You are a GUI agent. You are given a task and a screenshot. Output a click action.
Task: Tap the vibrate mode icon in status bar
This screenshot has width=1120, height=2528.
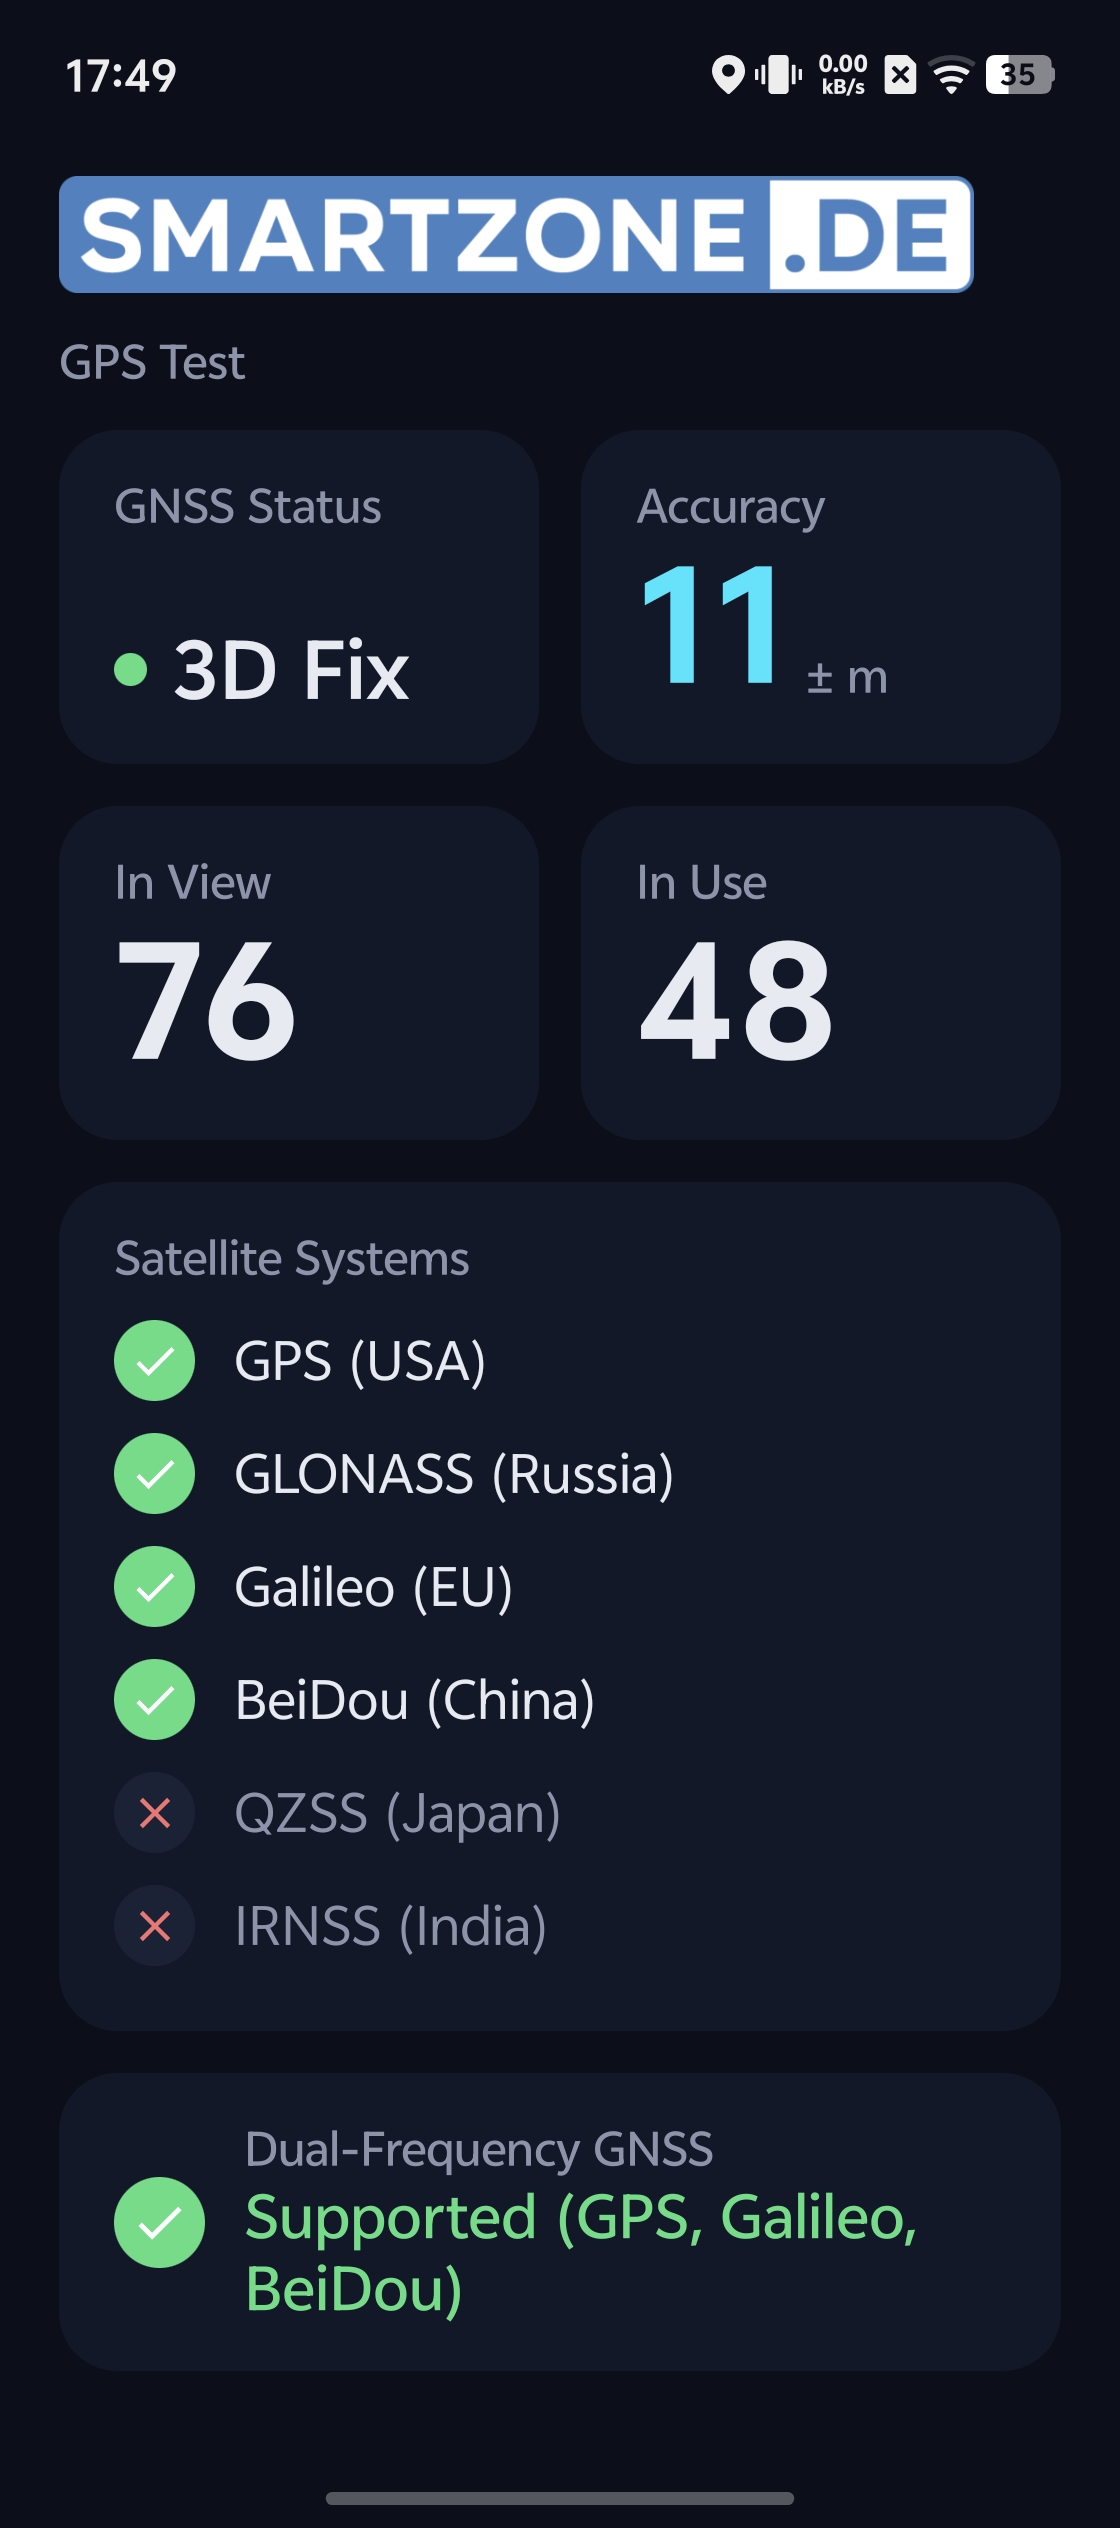pos(779,75)
